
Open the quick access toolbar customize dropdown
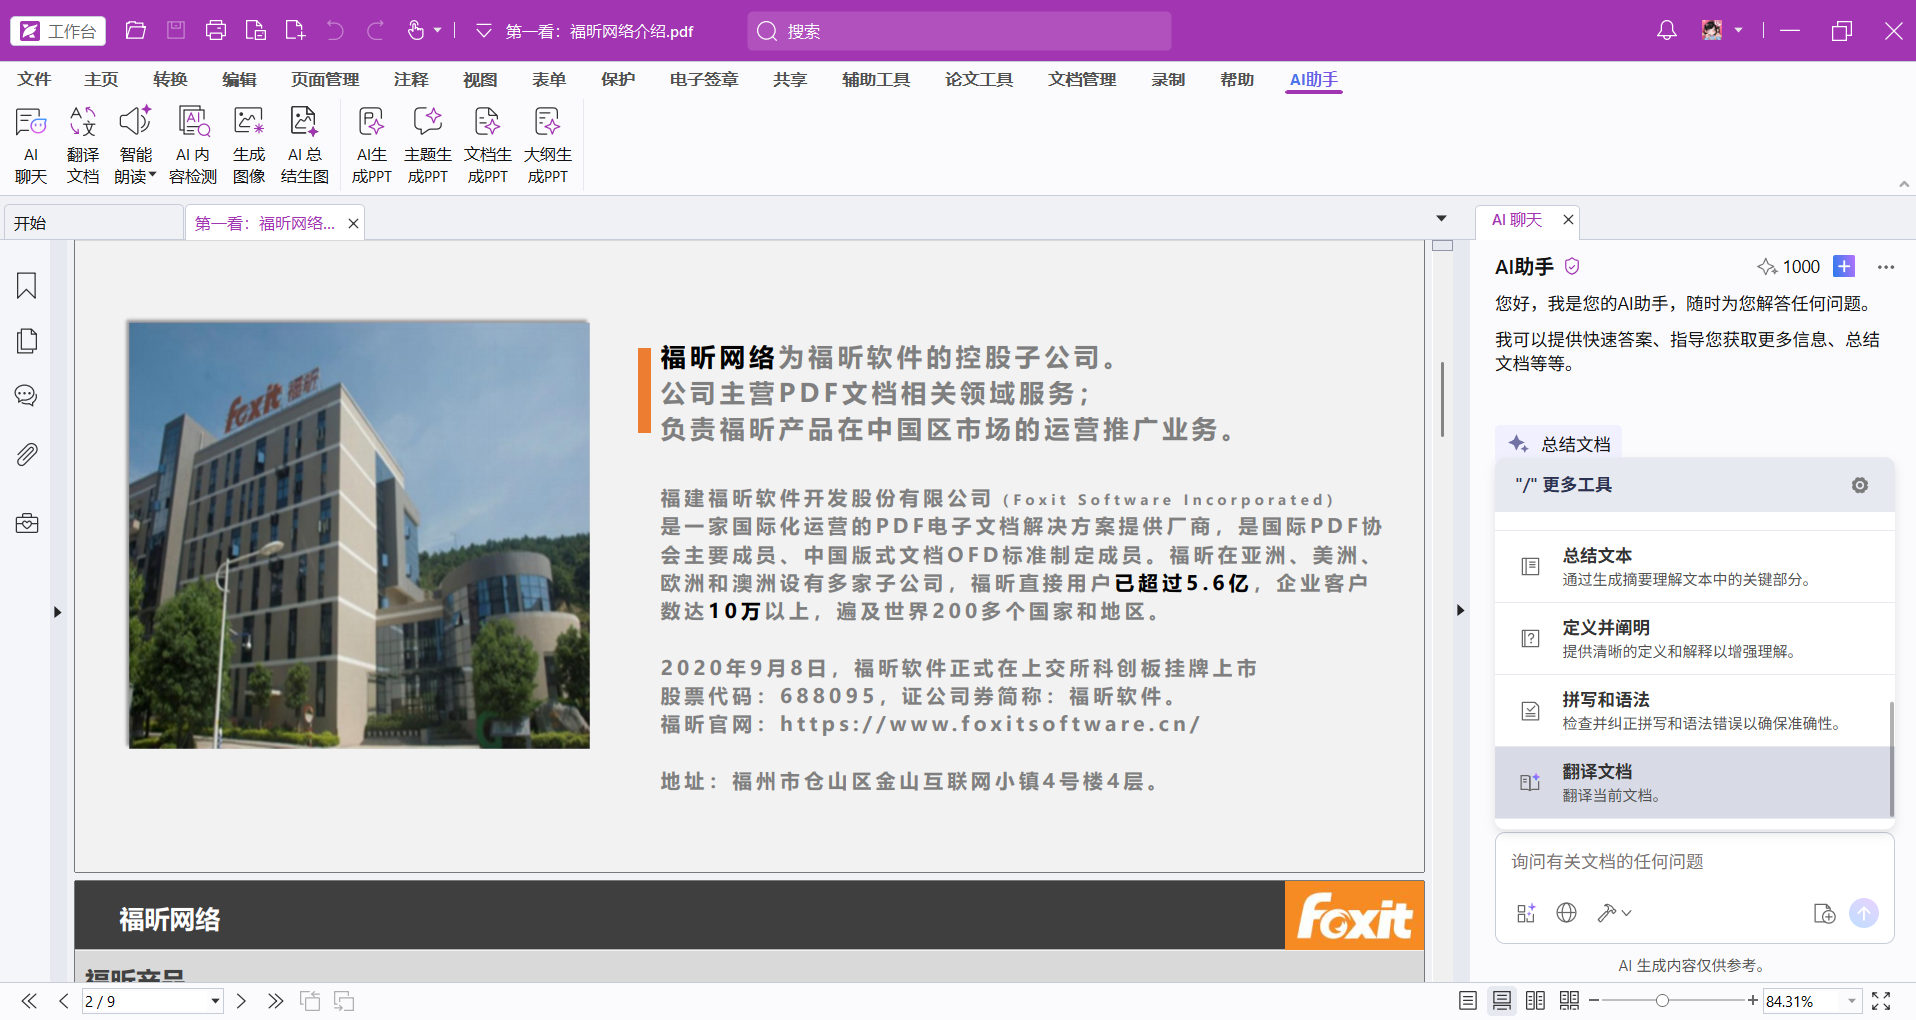coord(484,31)
